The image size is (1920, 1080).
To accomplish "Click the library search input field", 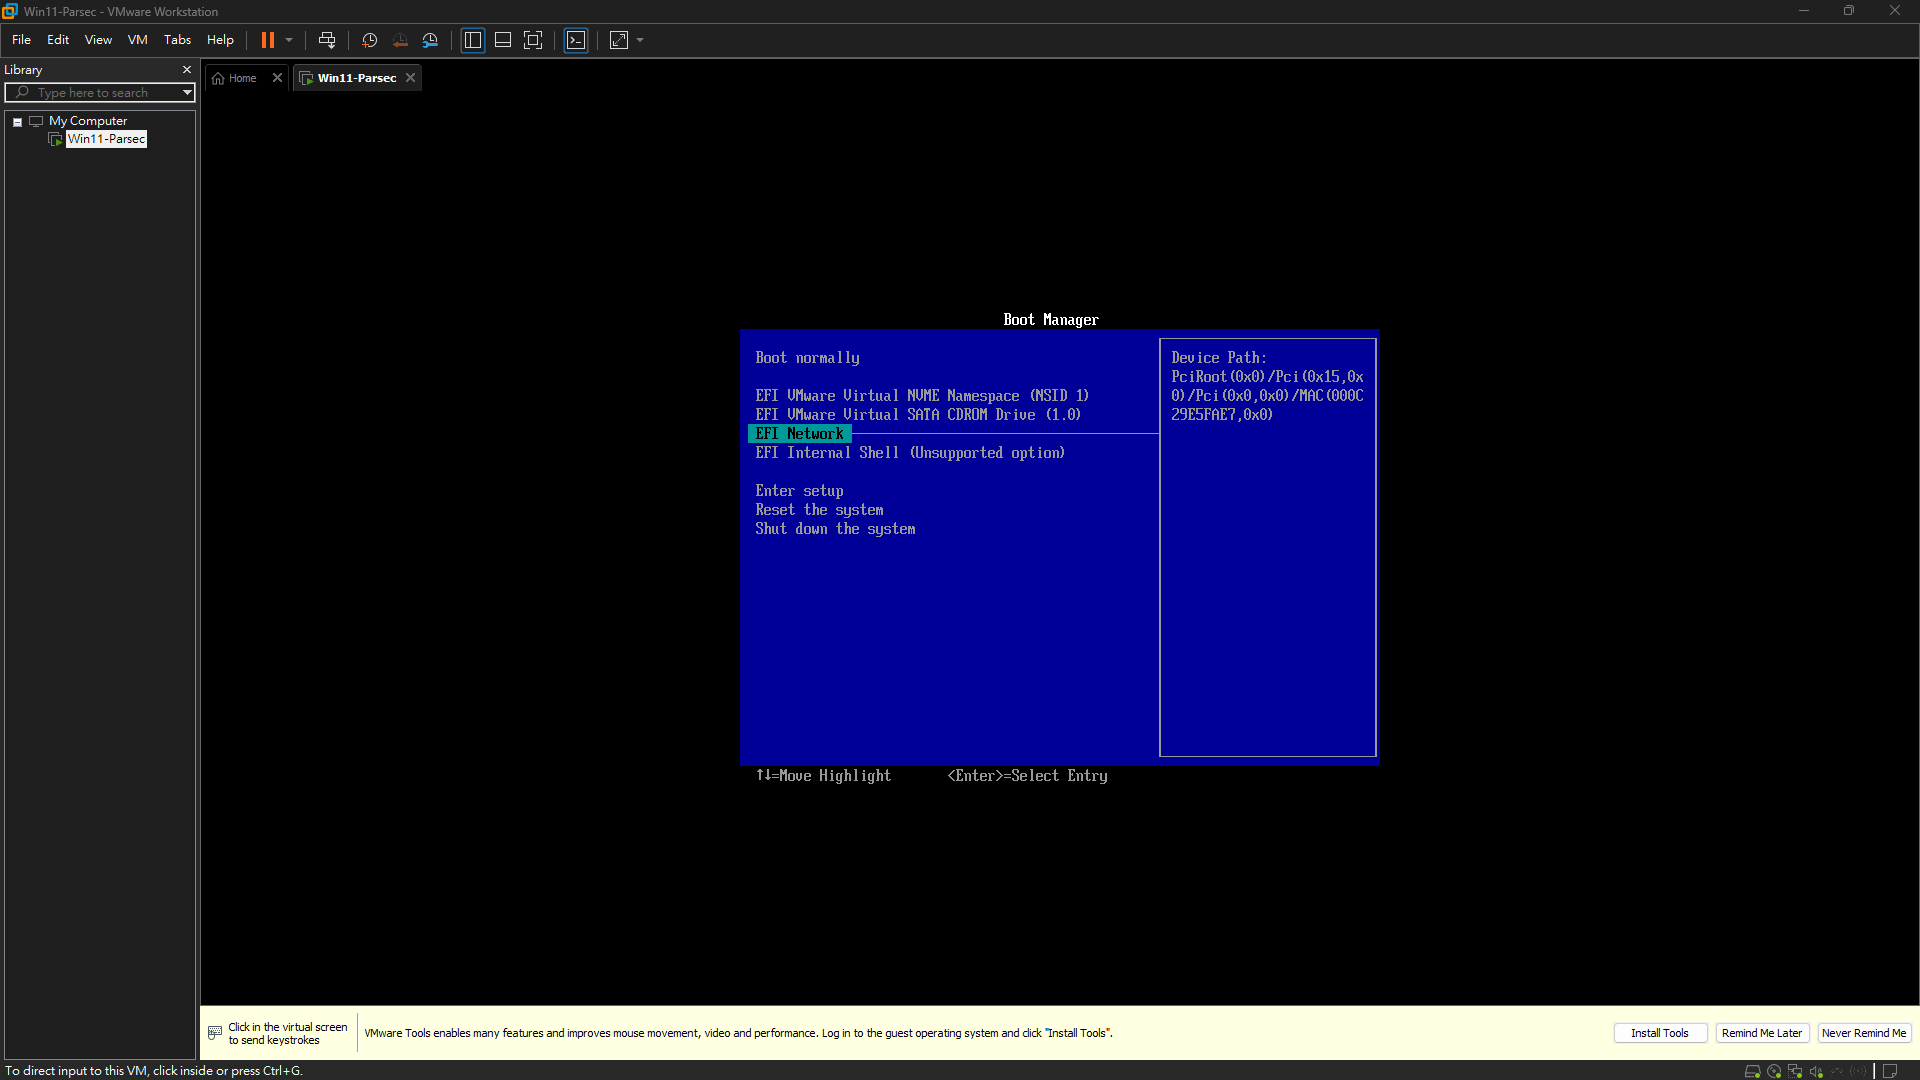I will (x=96, y=93).
